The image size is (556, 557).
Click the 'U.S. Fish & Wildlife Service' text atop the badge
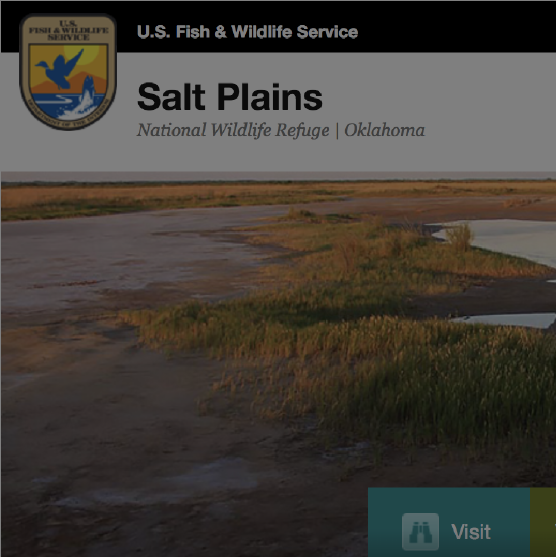[x=68, y=31]
